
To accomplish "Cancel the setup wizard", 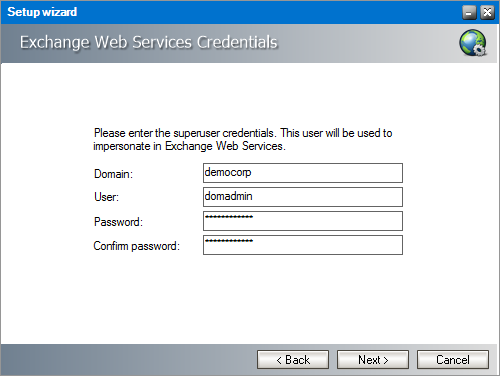I will click(453, 360).
